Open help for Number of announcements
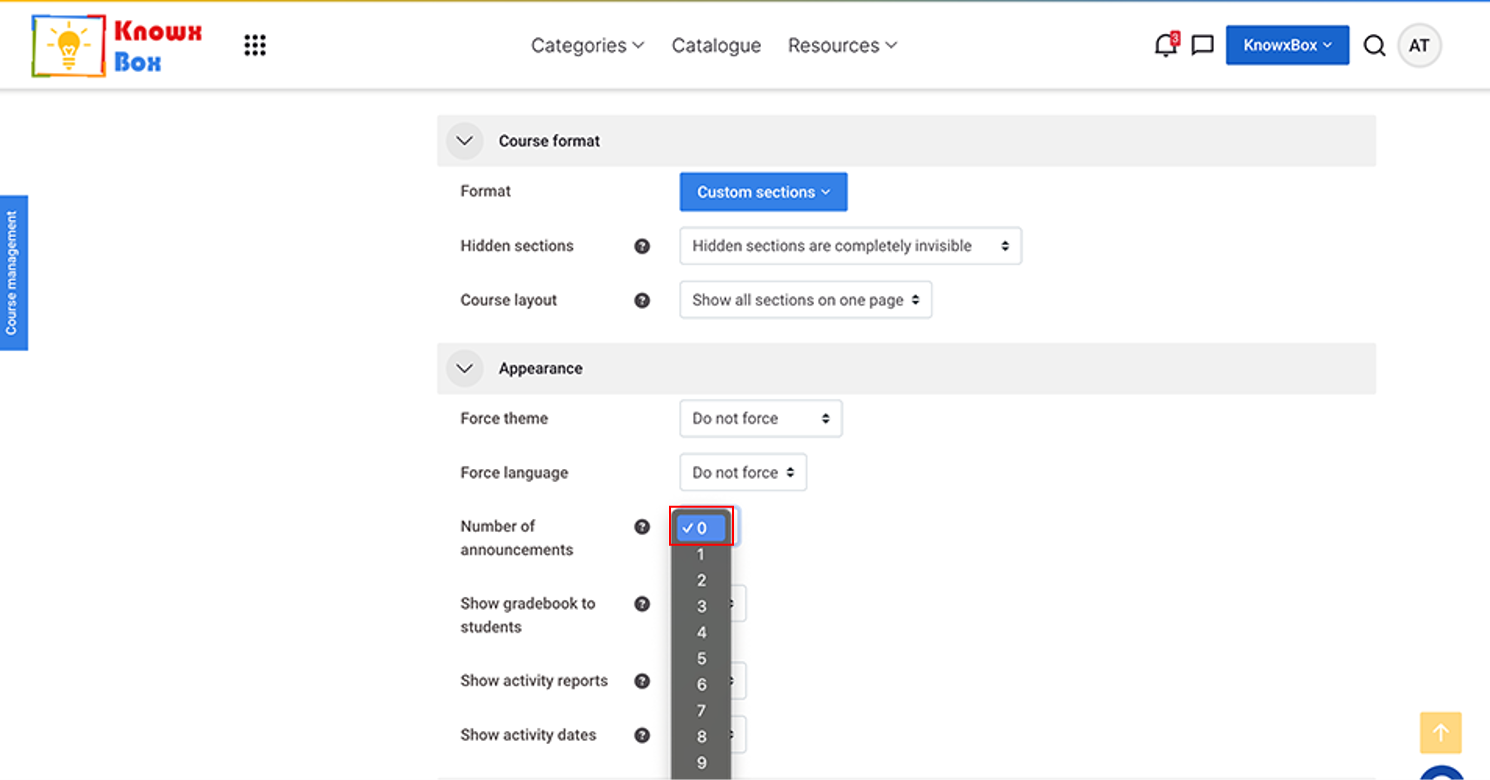 (642, 527)
